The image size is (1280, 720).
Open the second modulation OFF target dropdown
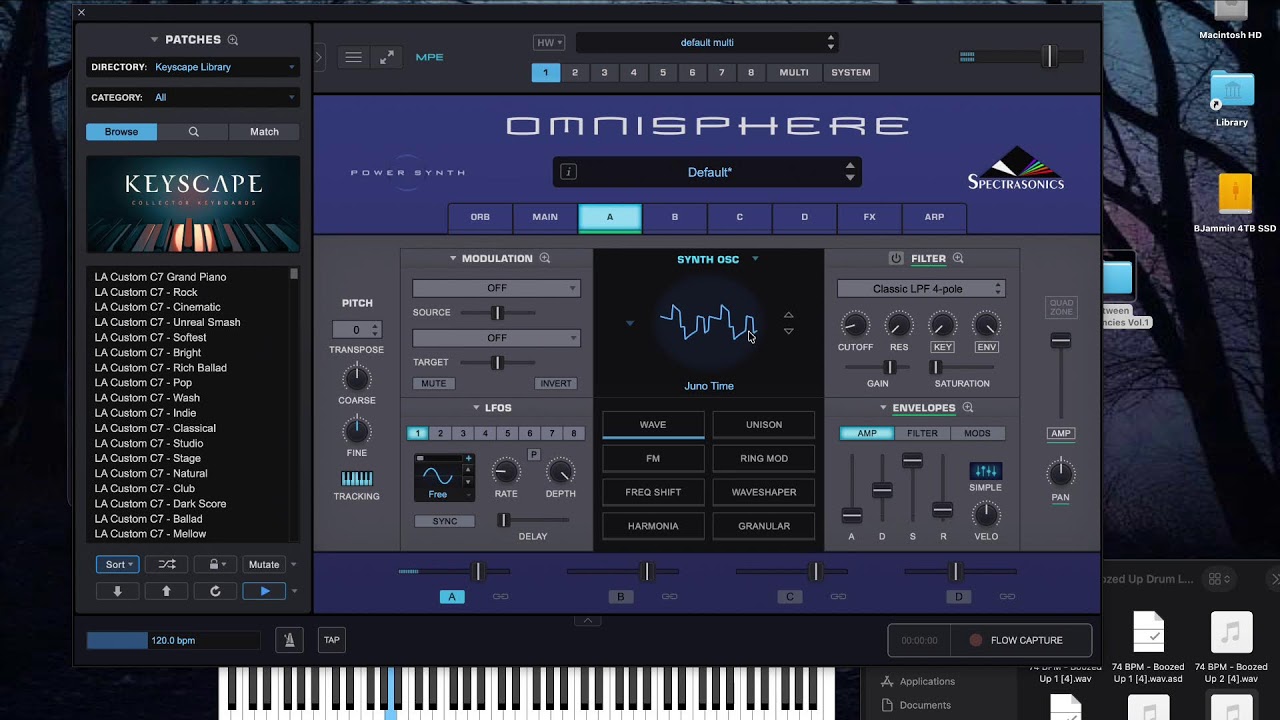point(496,338)
